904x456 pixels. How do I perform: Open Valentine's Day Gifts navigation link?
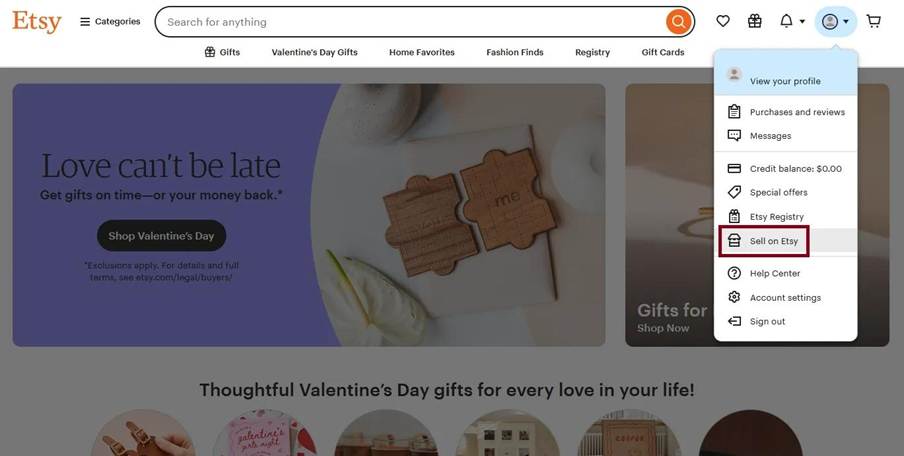point(314,52)
